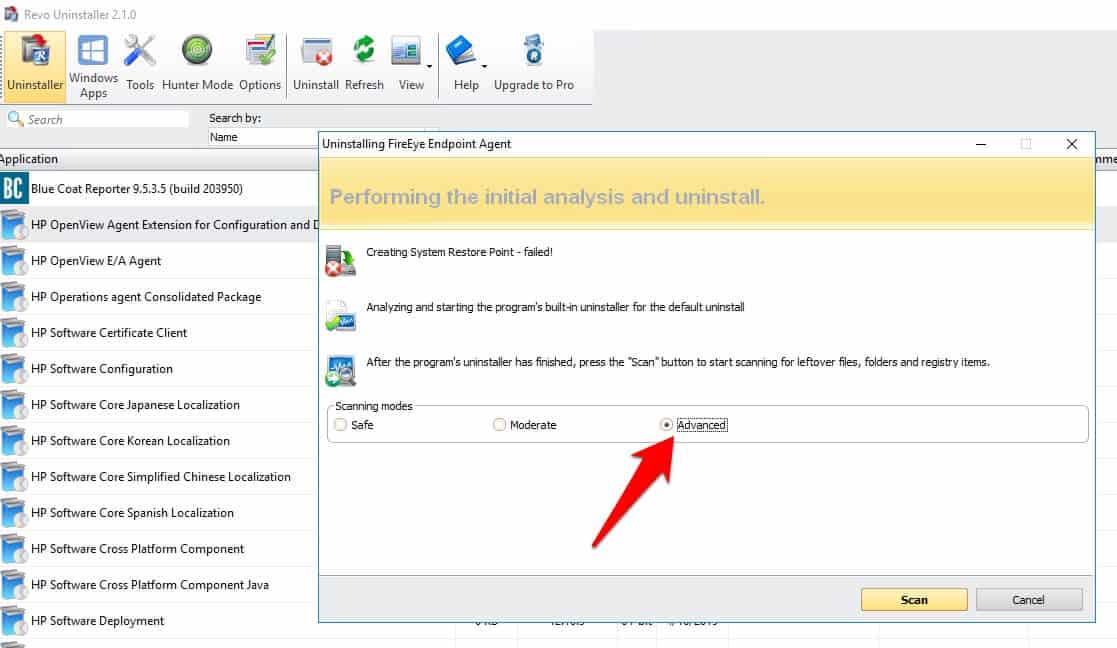Viewport: 1117px width, 648px height.
Task: Close the Uninstalling FireEye Endpoint Agent dialog
Action: tap(1071, 144)
